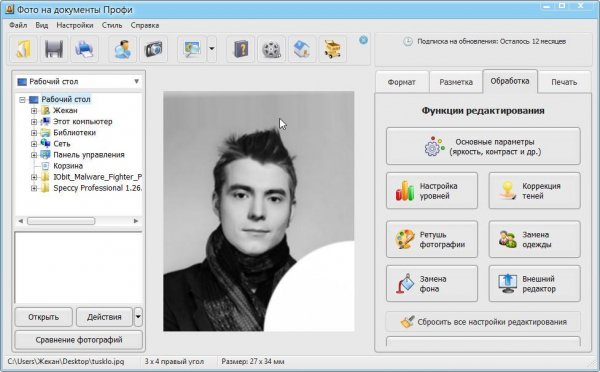Expand the Speccy Professional folder node
Screen dimensions: 600x372
point(34,188)
